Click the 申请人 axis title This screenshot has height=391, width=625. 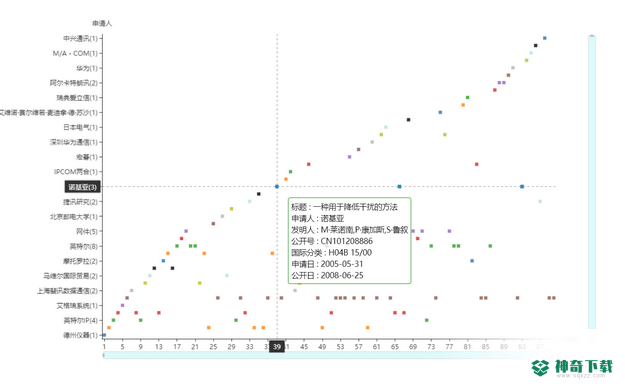(x=102, y=24)
